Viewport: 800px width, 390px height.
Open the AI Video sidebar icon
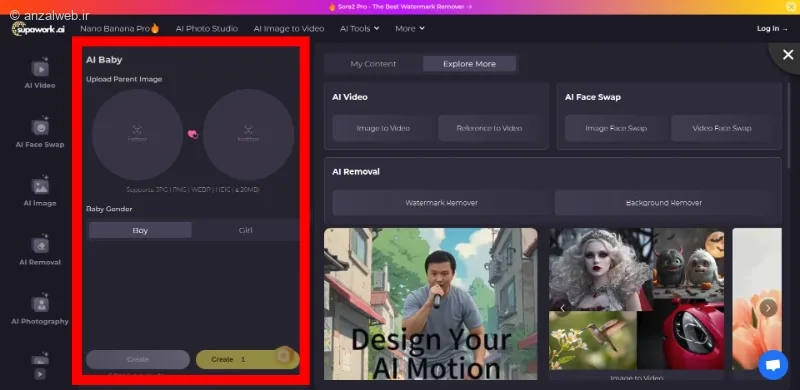coord(40,74)
